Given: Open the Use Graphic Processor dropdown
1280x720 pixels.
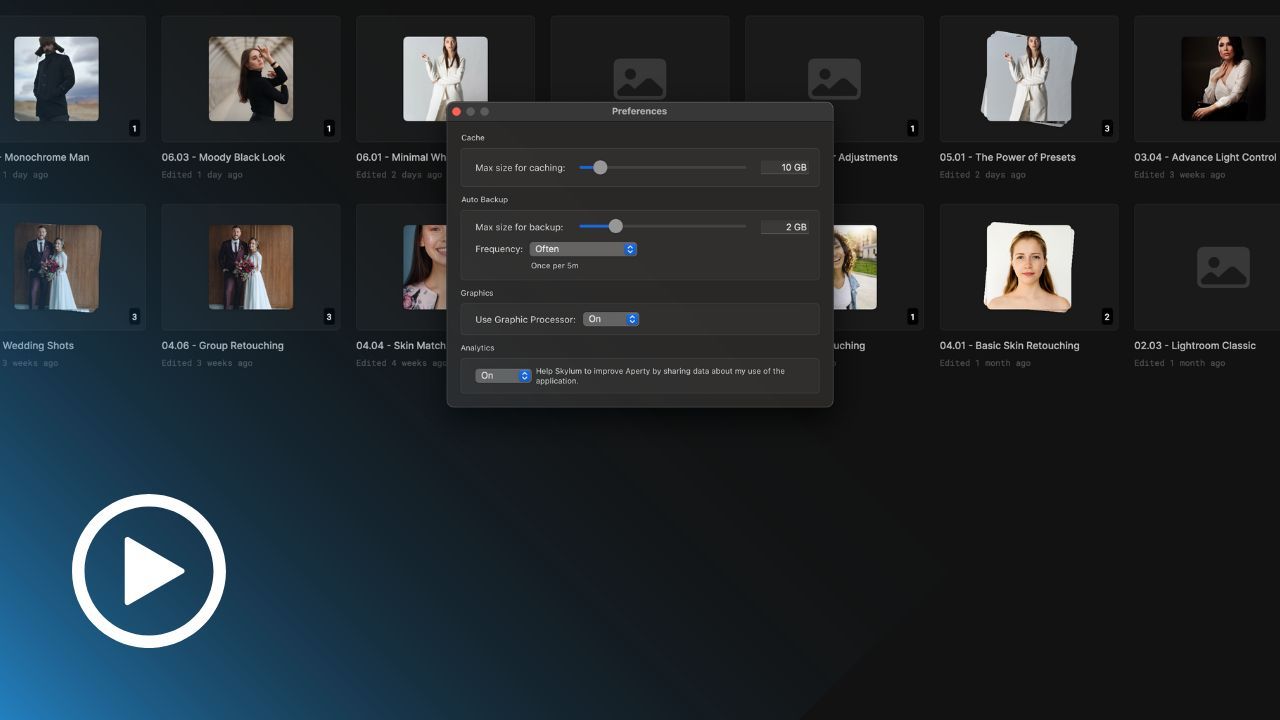Looking at the screenshot, I should point(611,319).
